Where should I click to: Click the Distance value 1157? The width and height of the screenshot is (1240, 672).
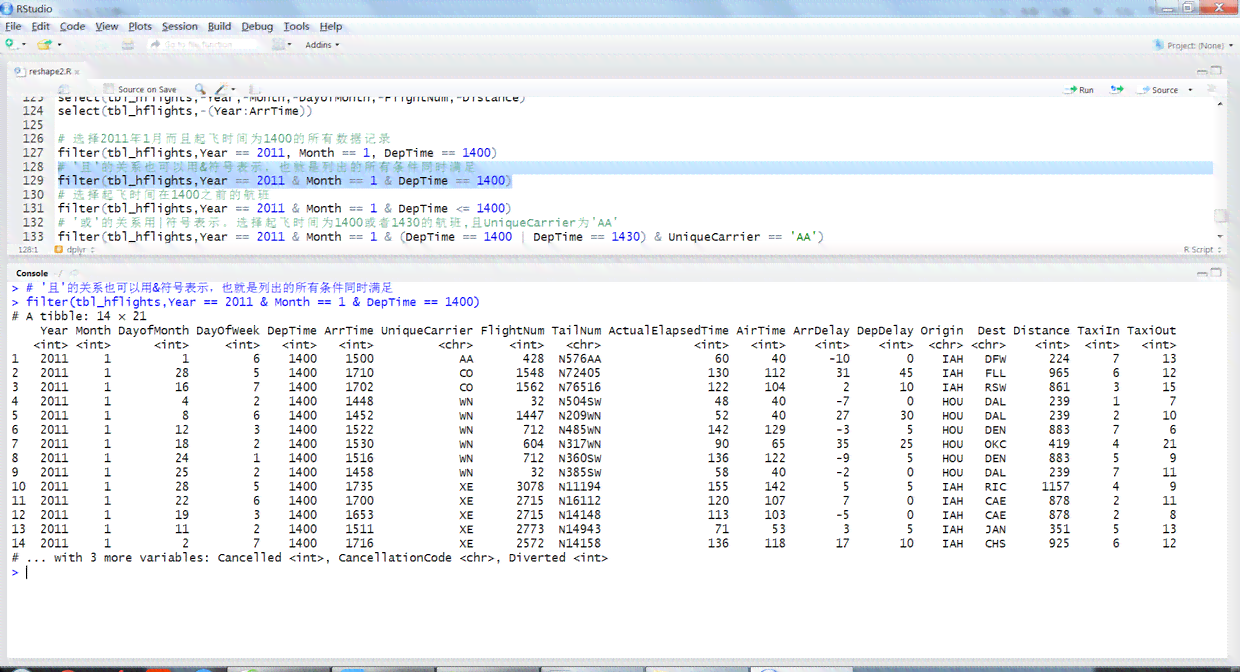pos(1055,486)
